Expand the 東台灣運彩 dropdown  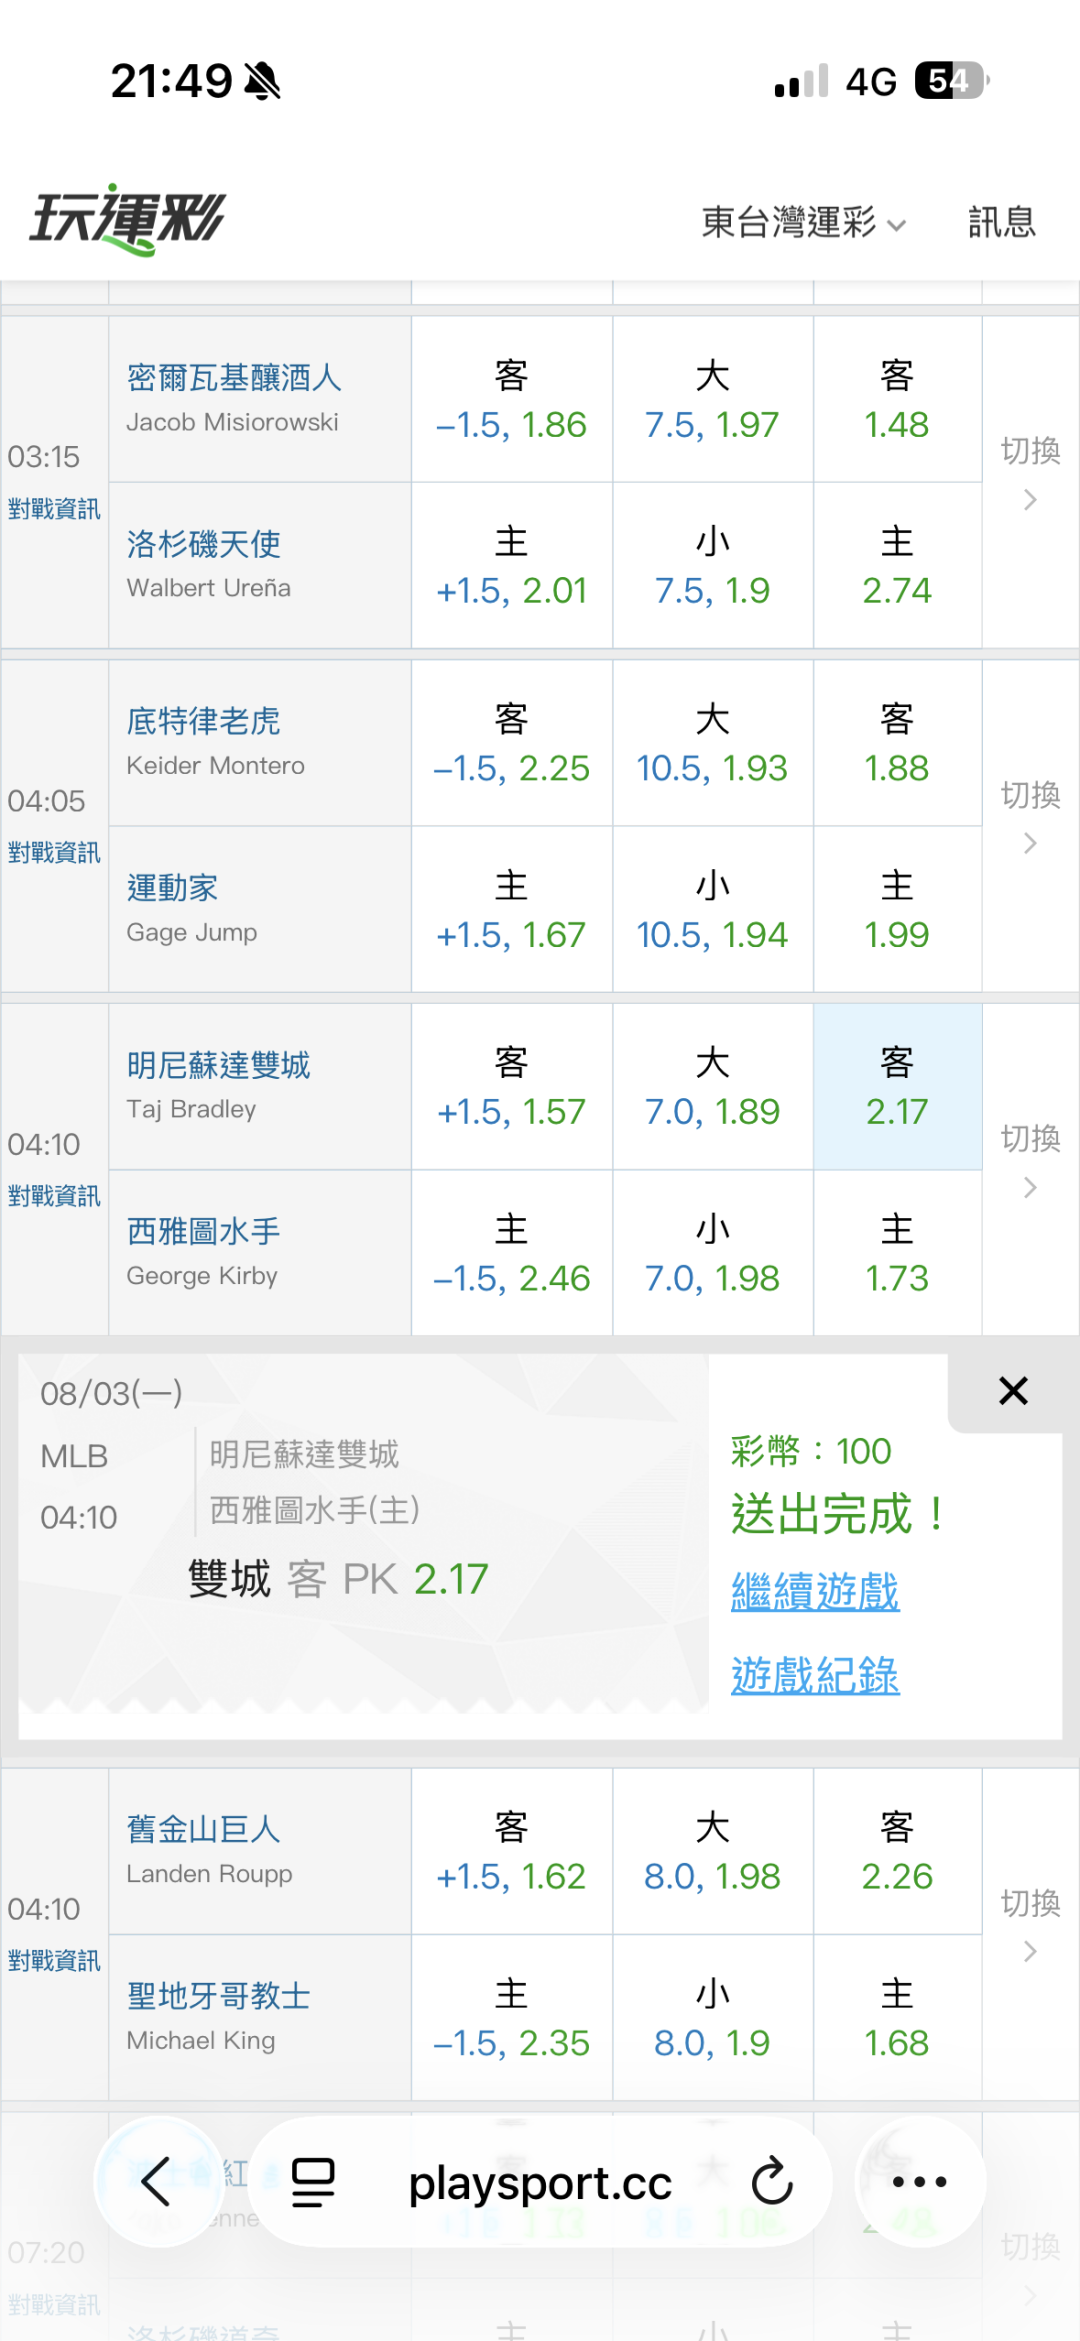tap(803, 222)
